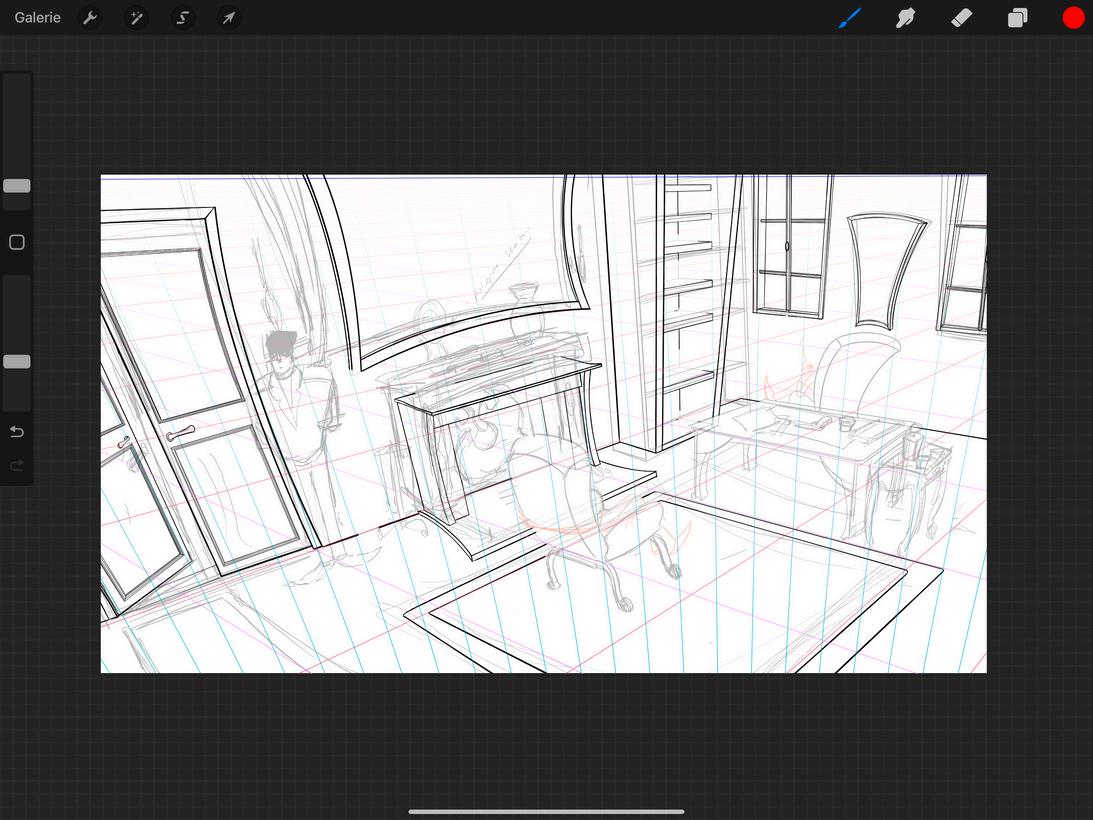Tap the square modifier button in sidebar

click(x=17, y=242)
